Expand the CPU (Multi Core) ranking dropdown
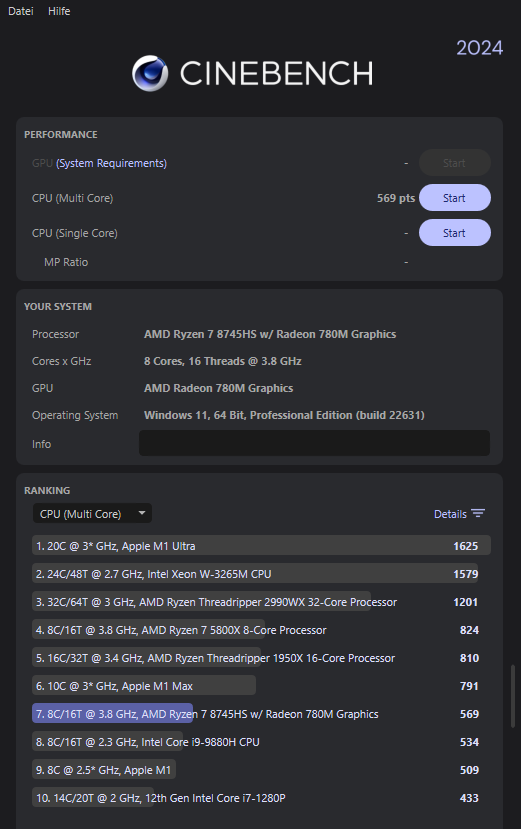Viewport: 521px width, 829px height. [92, 513]
